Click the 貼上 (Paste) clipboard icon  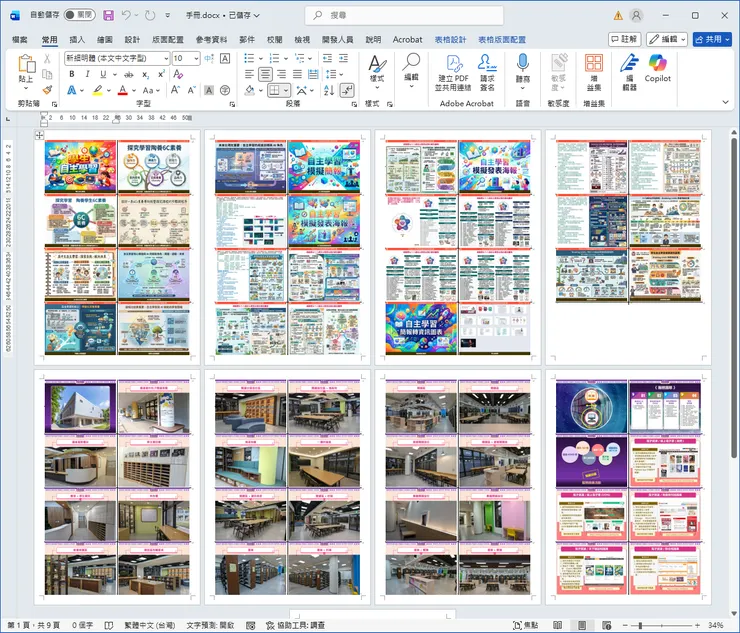pyautogui.click(x=26, y=64)
